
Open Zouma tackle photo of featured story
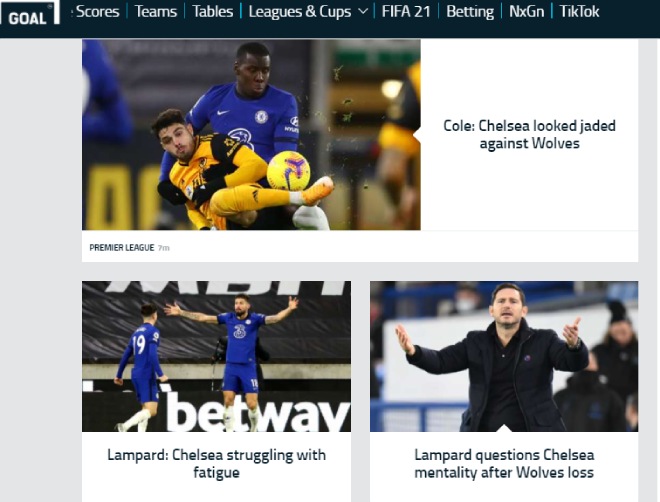click(x=251, y=135)
